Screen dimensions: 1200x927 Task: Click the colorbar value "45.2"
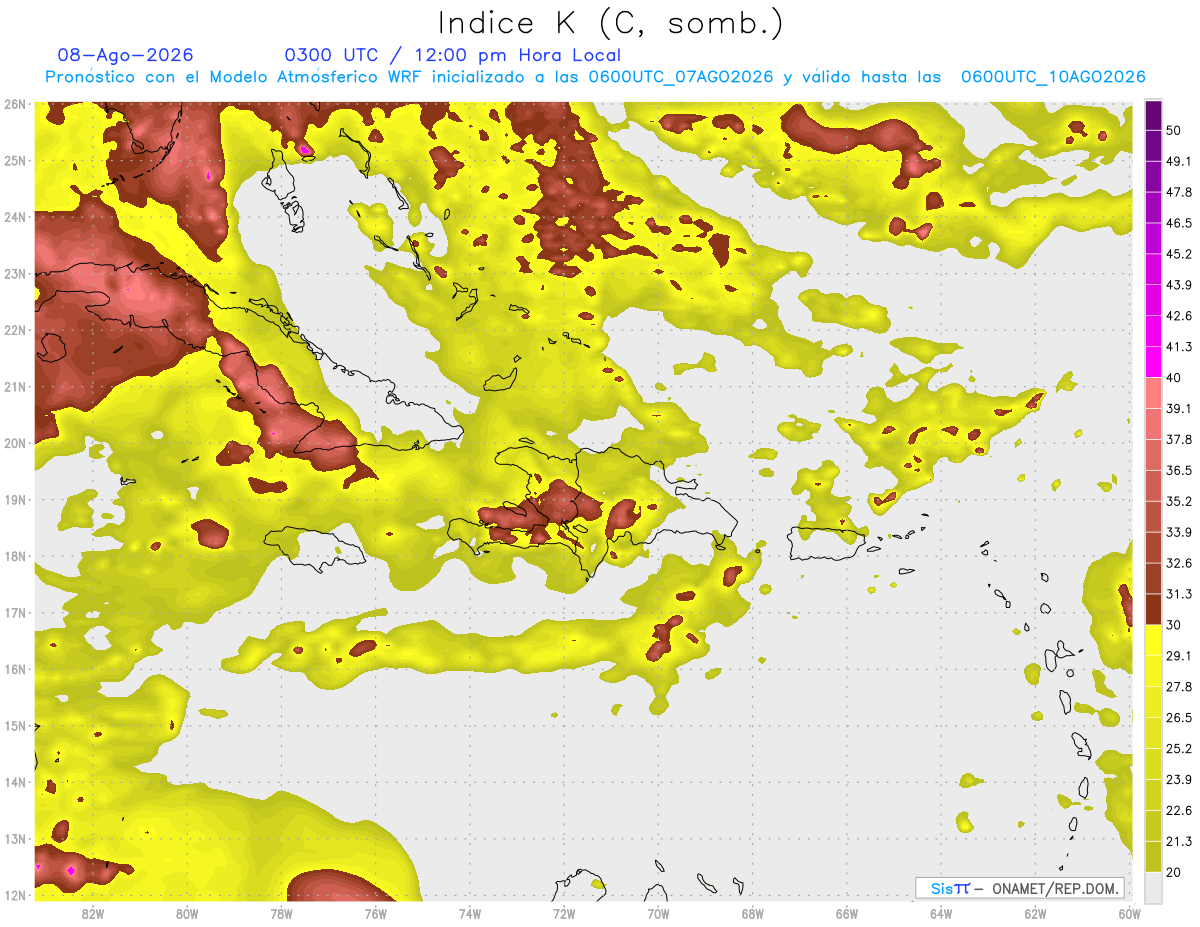pyautogui.click(x=1178, y=254)
